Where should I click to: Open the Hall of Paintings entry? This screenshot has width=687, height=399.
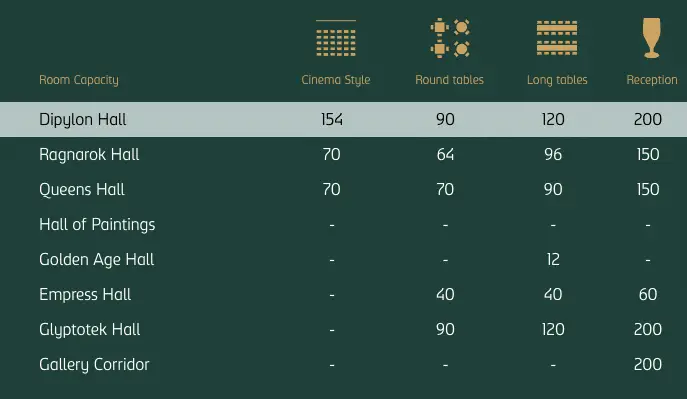(97, 225)
